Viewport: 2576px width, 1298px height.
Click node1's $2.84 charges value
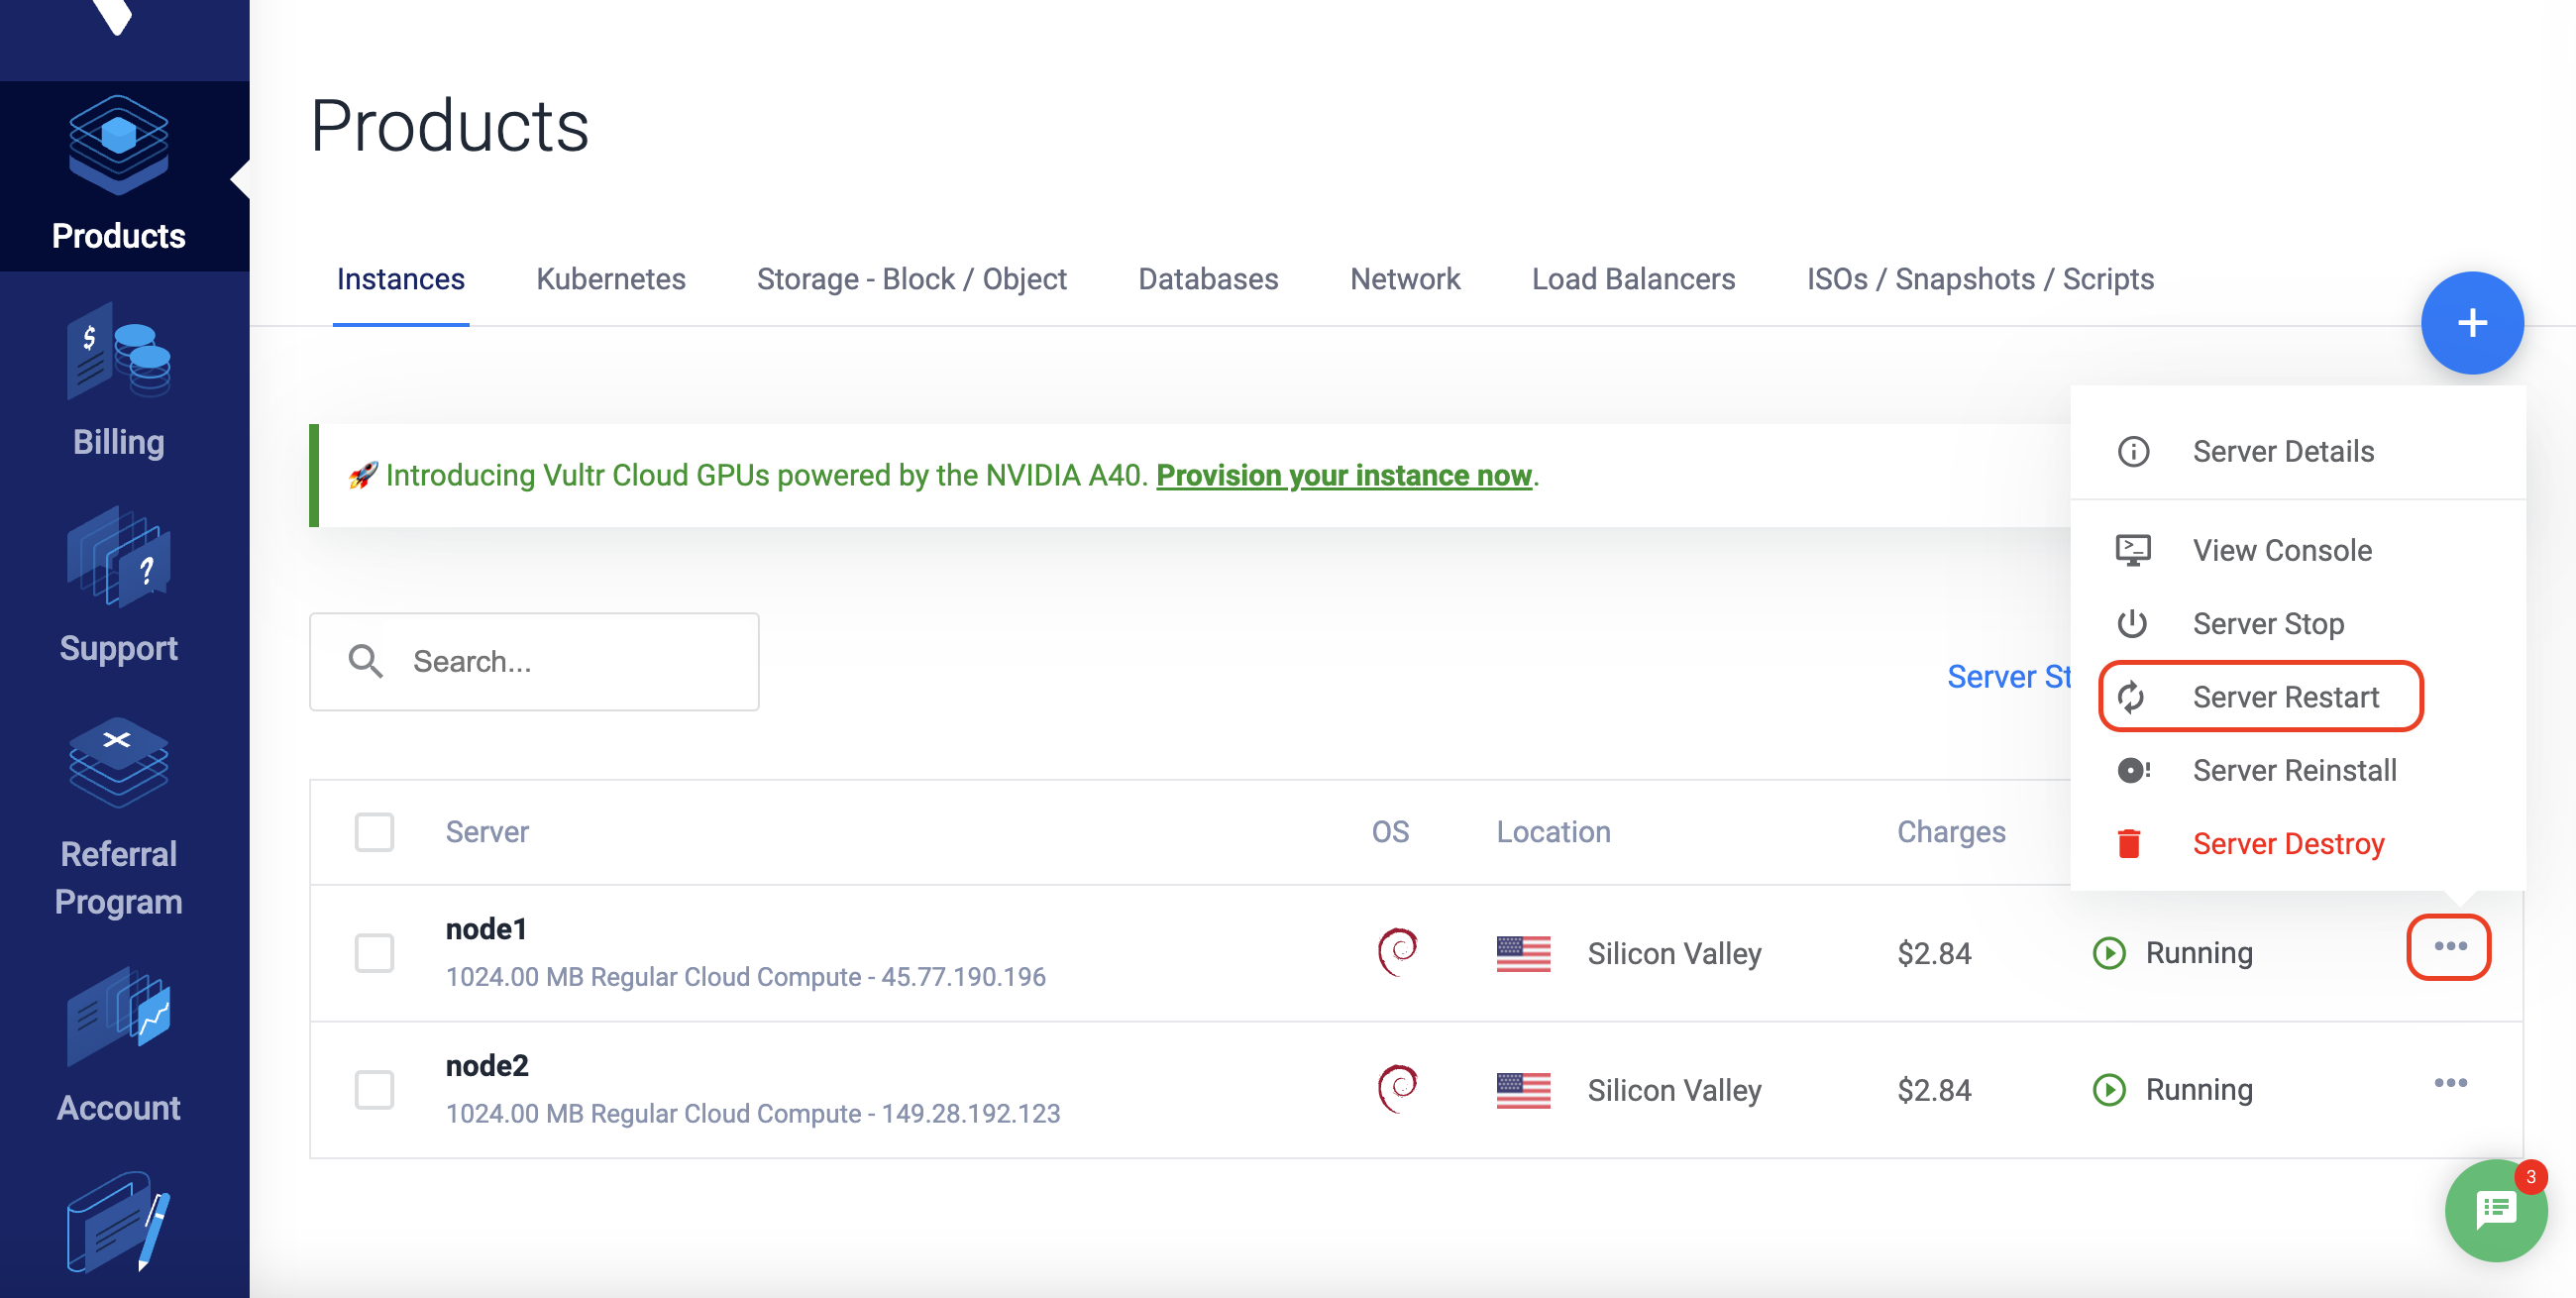[1934, 953]
